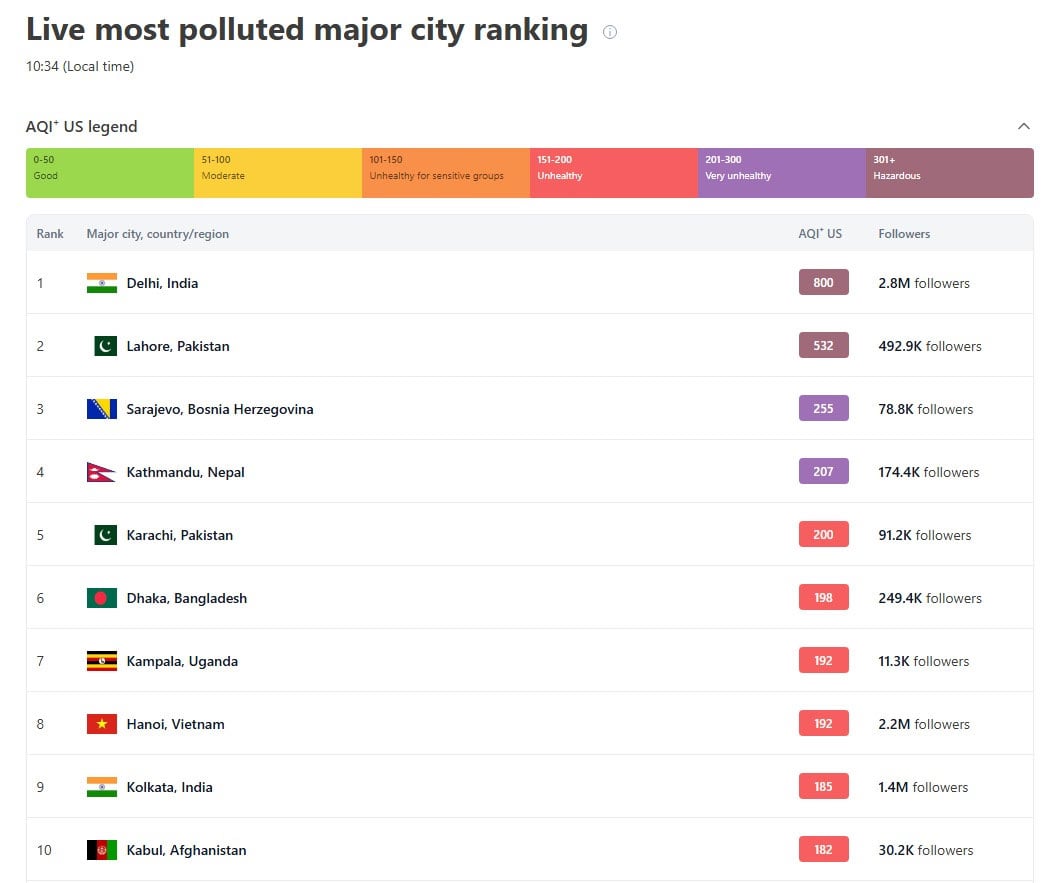Click the green Good 0-50 legend swatch
The height and width of the screenshot is (883, 1064).
[110, 173]
